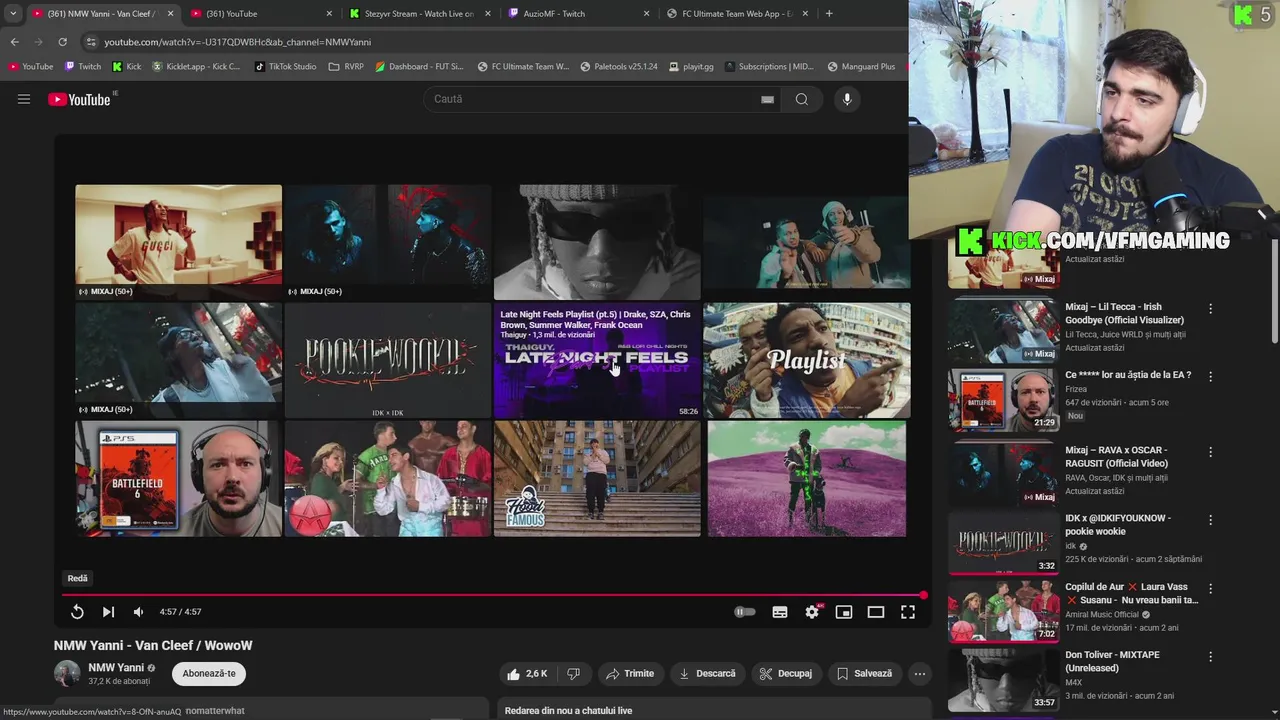Open the NMW Yanni channel avatar
Viewport: 1280px width, 720px height.
(x=67, y=673)
